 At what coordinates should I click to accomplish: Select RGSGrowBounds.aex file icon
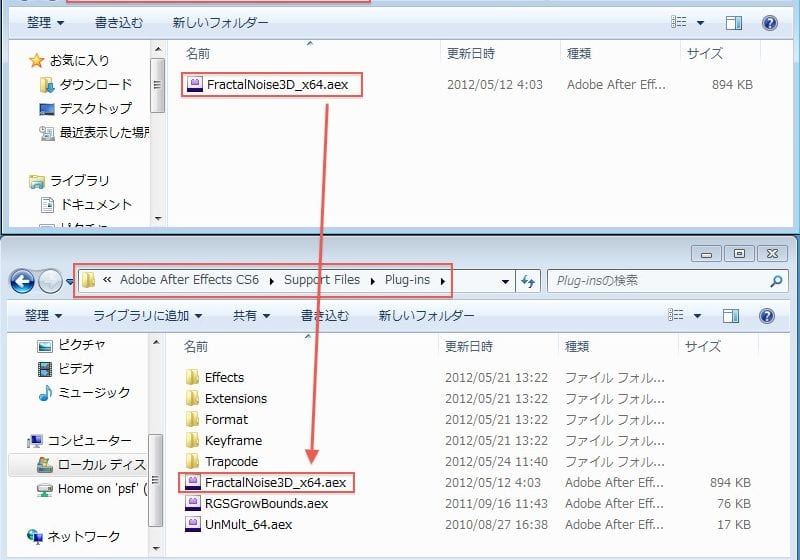point(192,503)
